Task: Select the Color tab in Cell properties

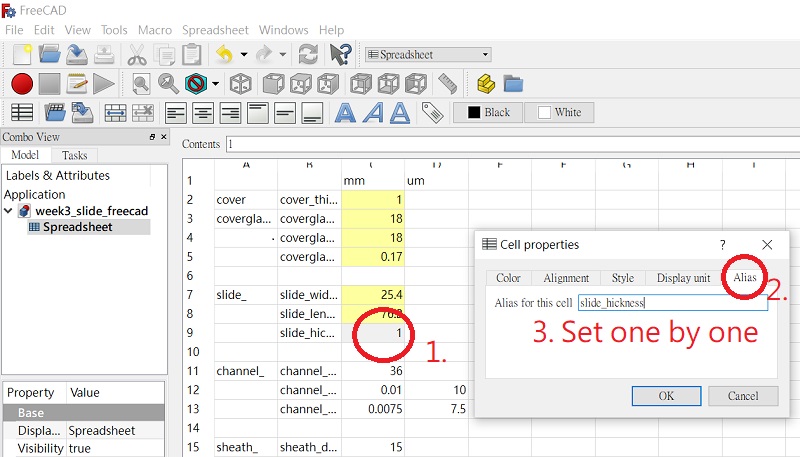Action: pos(508,278)
